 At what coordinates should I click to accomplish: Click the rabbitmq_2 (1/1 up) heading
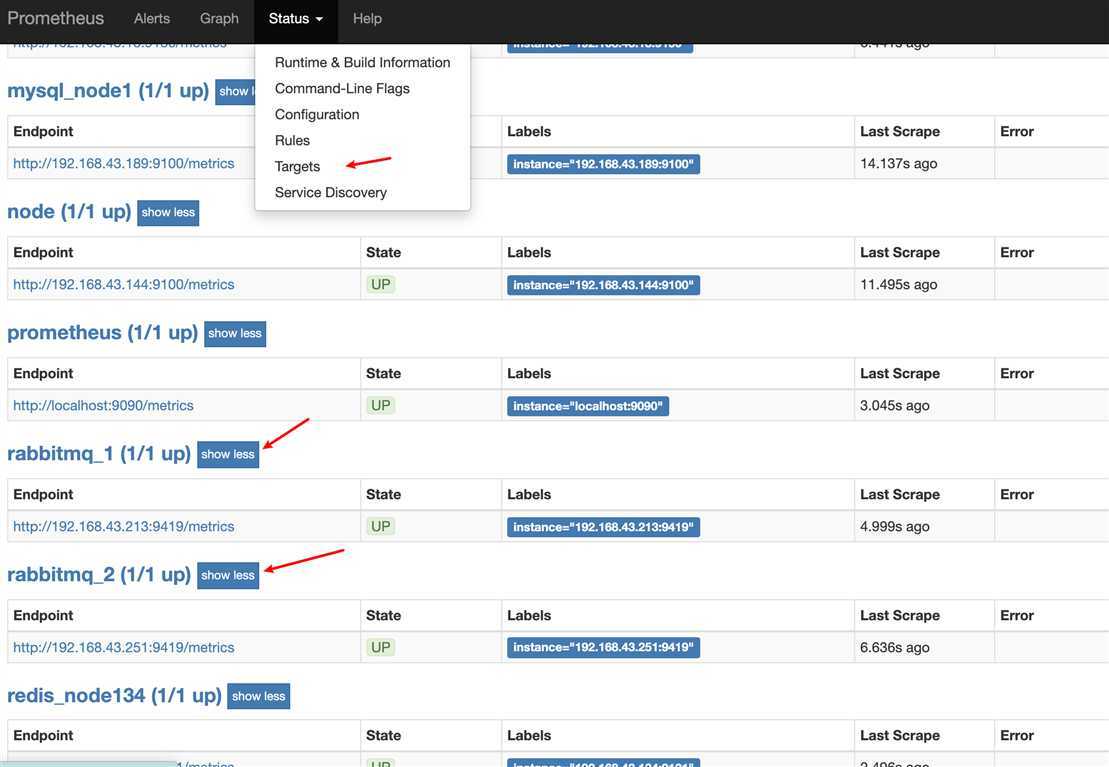click(x=99, y=575)
